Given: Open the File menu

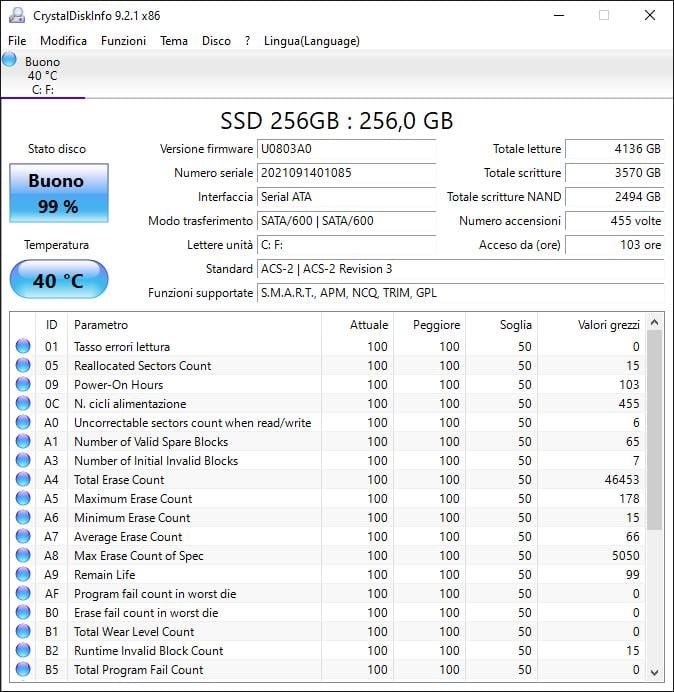Looking at the screenshot, I should pos(17,41).
